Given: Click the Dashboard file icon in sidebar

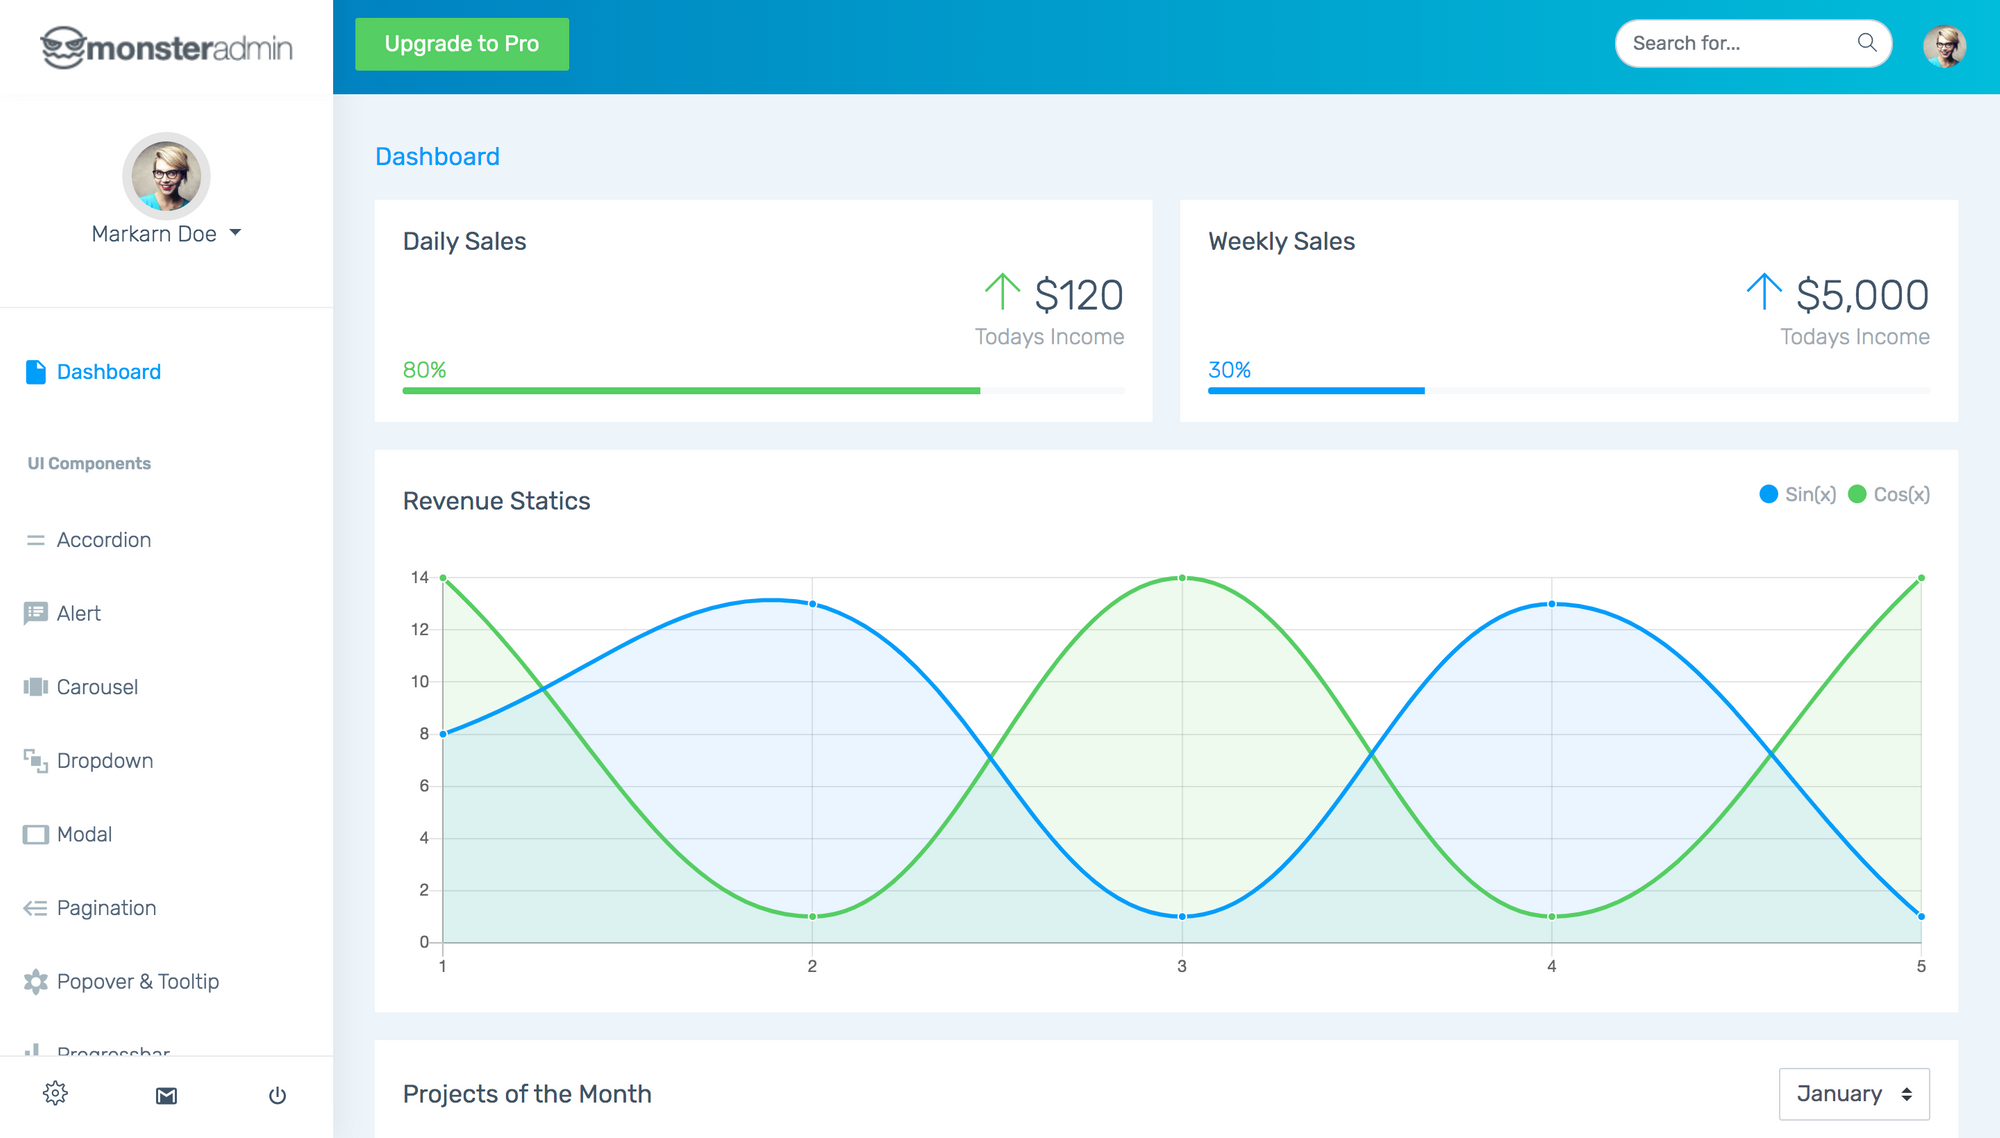Looking at the screenshot, I should coord(36,372).
